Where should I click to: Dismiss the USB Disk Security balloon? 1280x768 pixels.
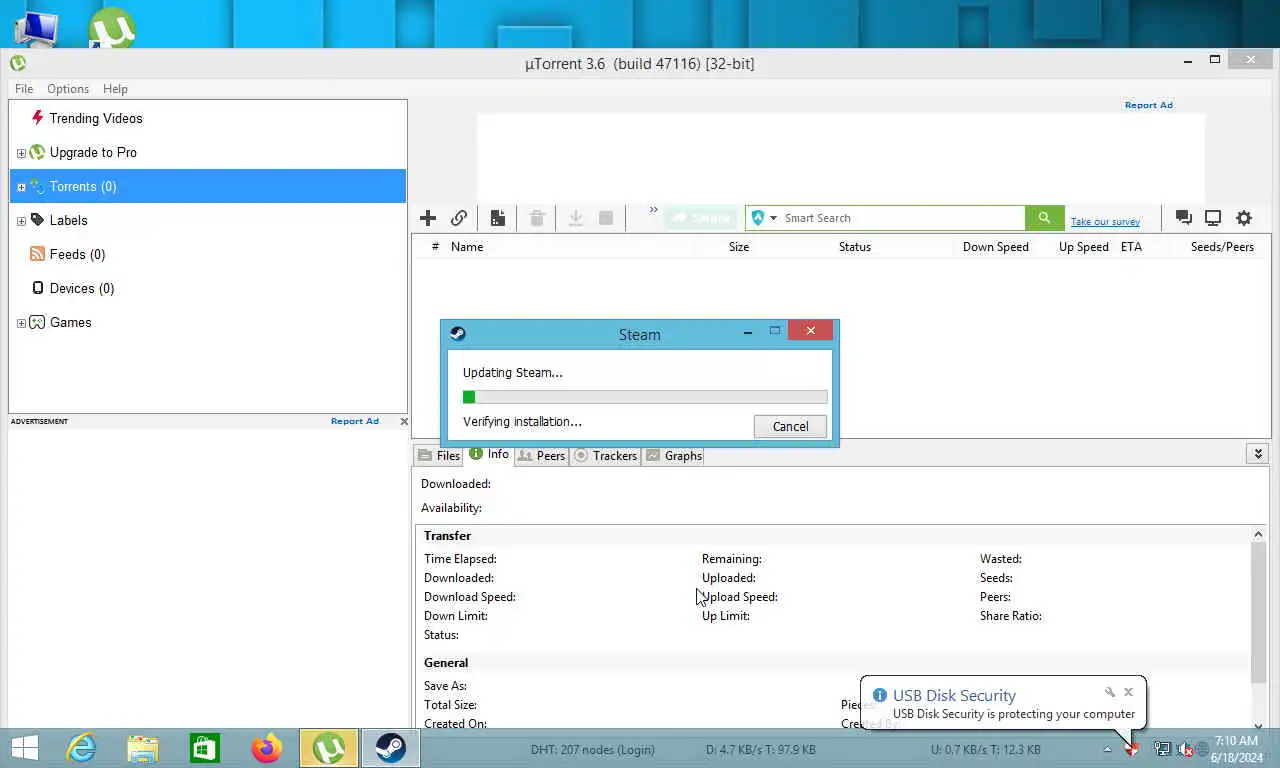(1128, 692)
